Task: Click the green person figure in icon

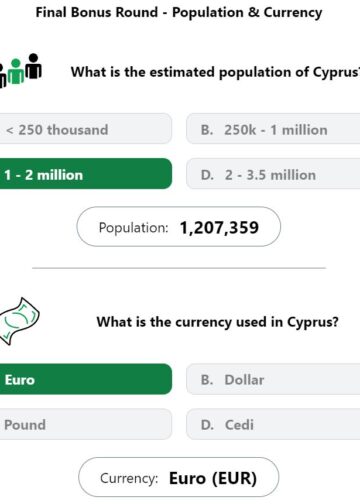Action: [16, 71]
